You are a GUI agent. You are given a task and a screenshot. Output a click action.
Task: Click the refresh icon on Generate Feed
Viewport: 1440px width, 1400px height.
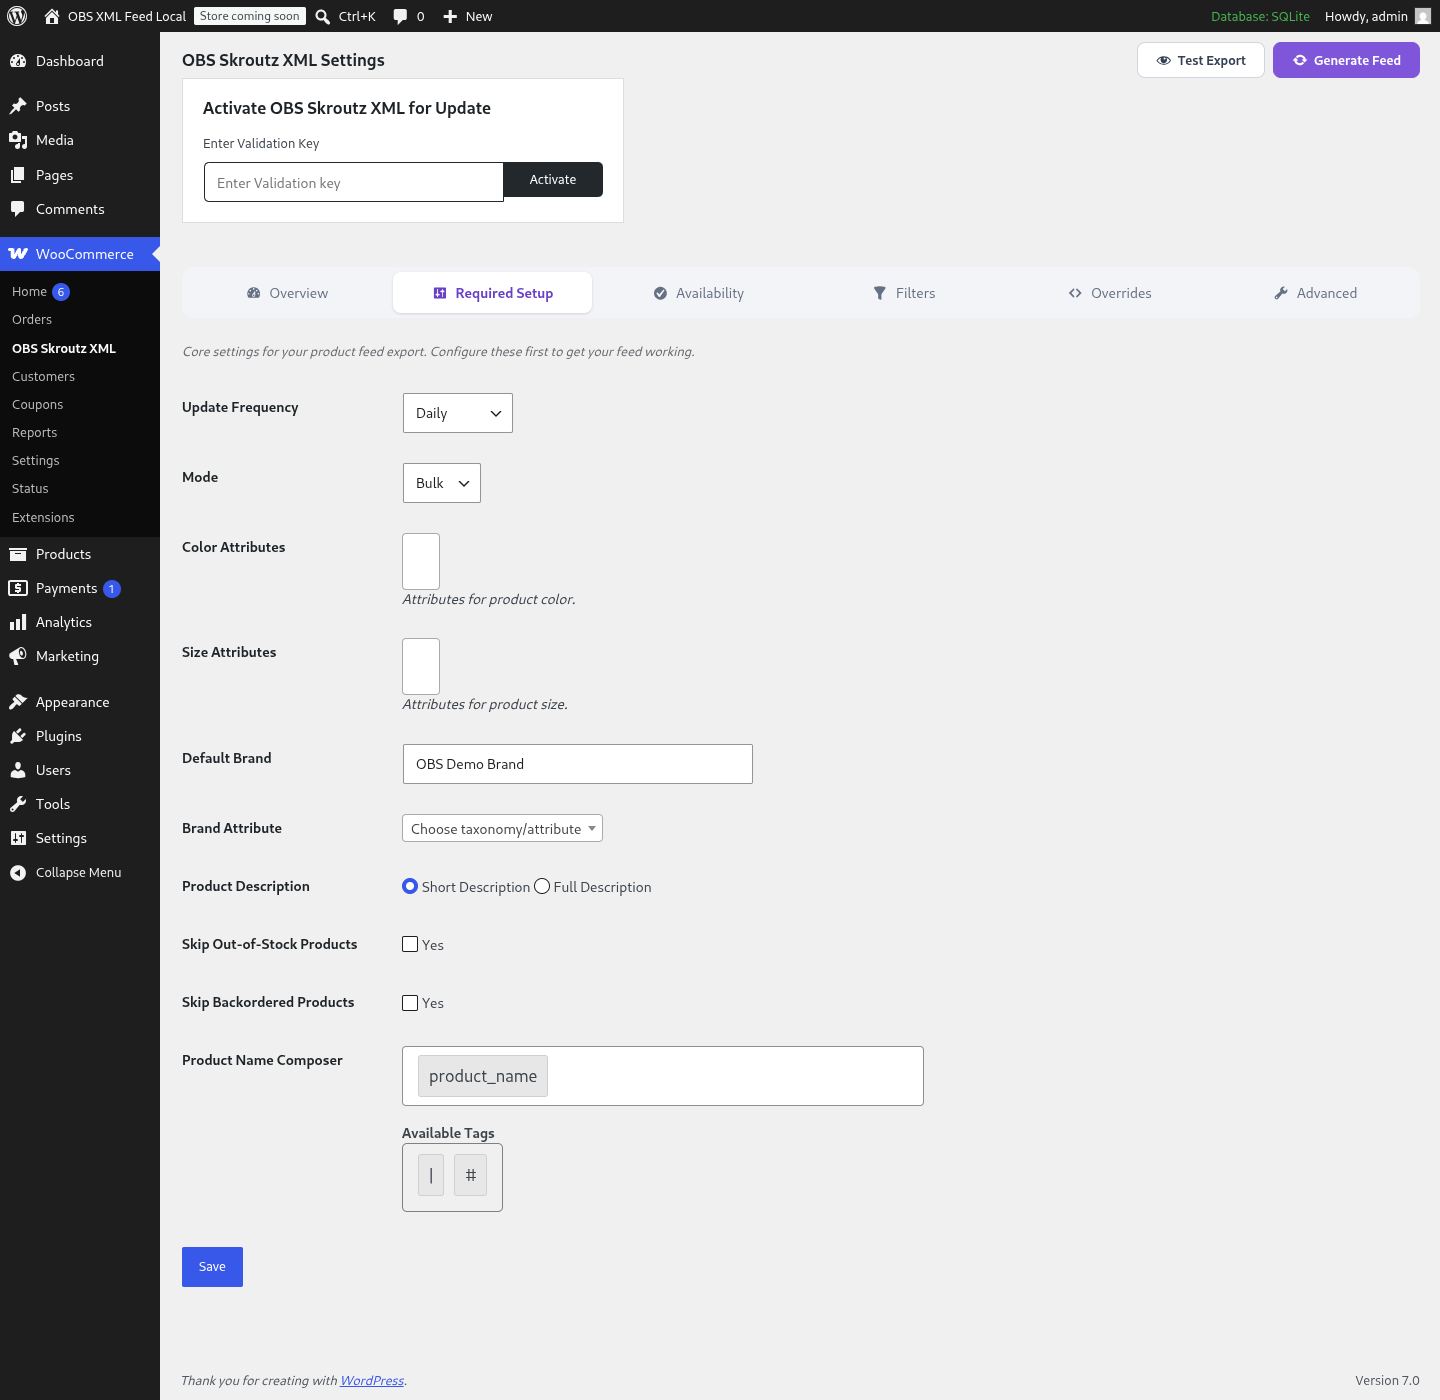click(x=1300, y=60)
